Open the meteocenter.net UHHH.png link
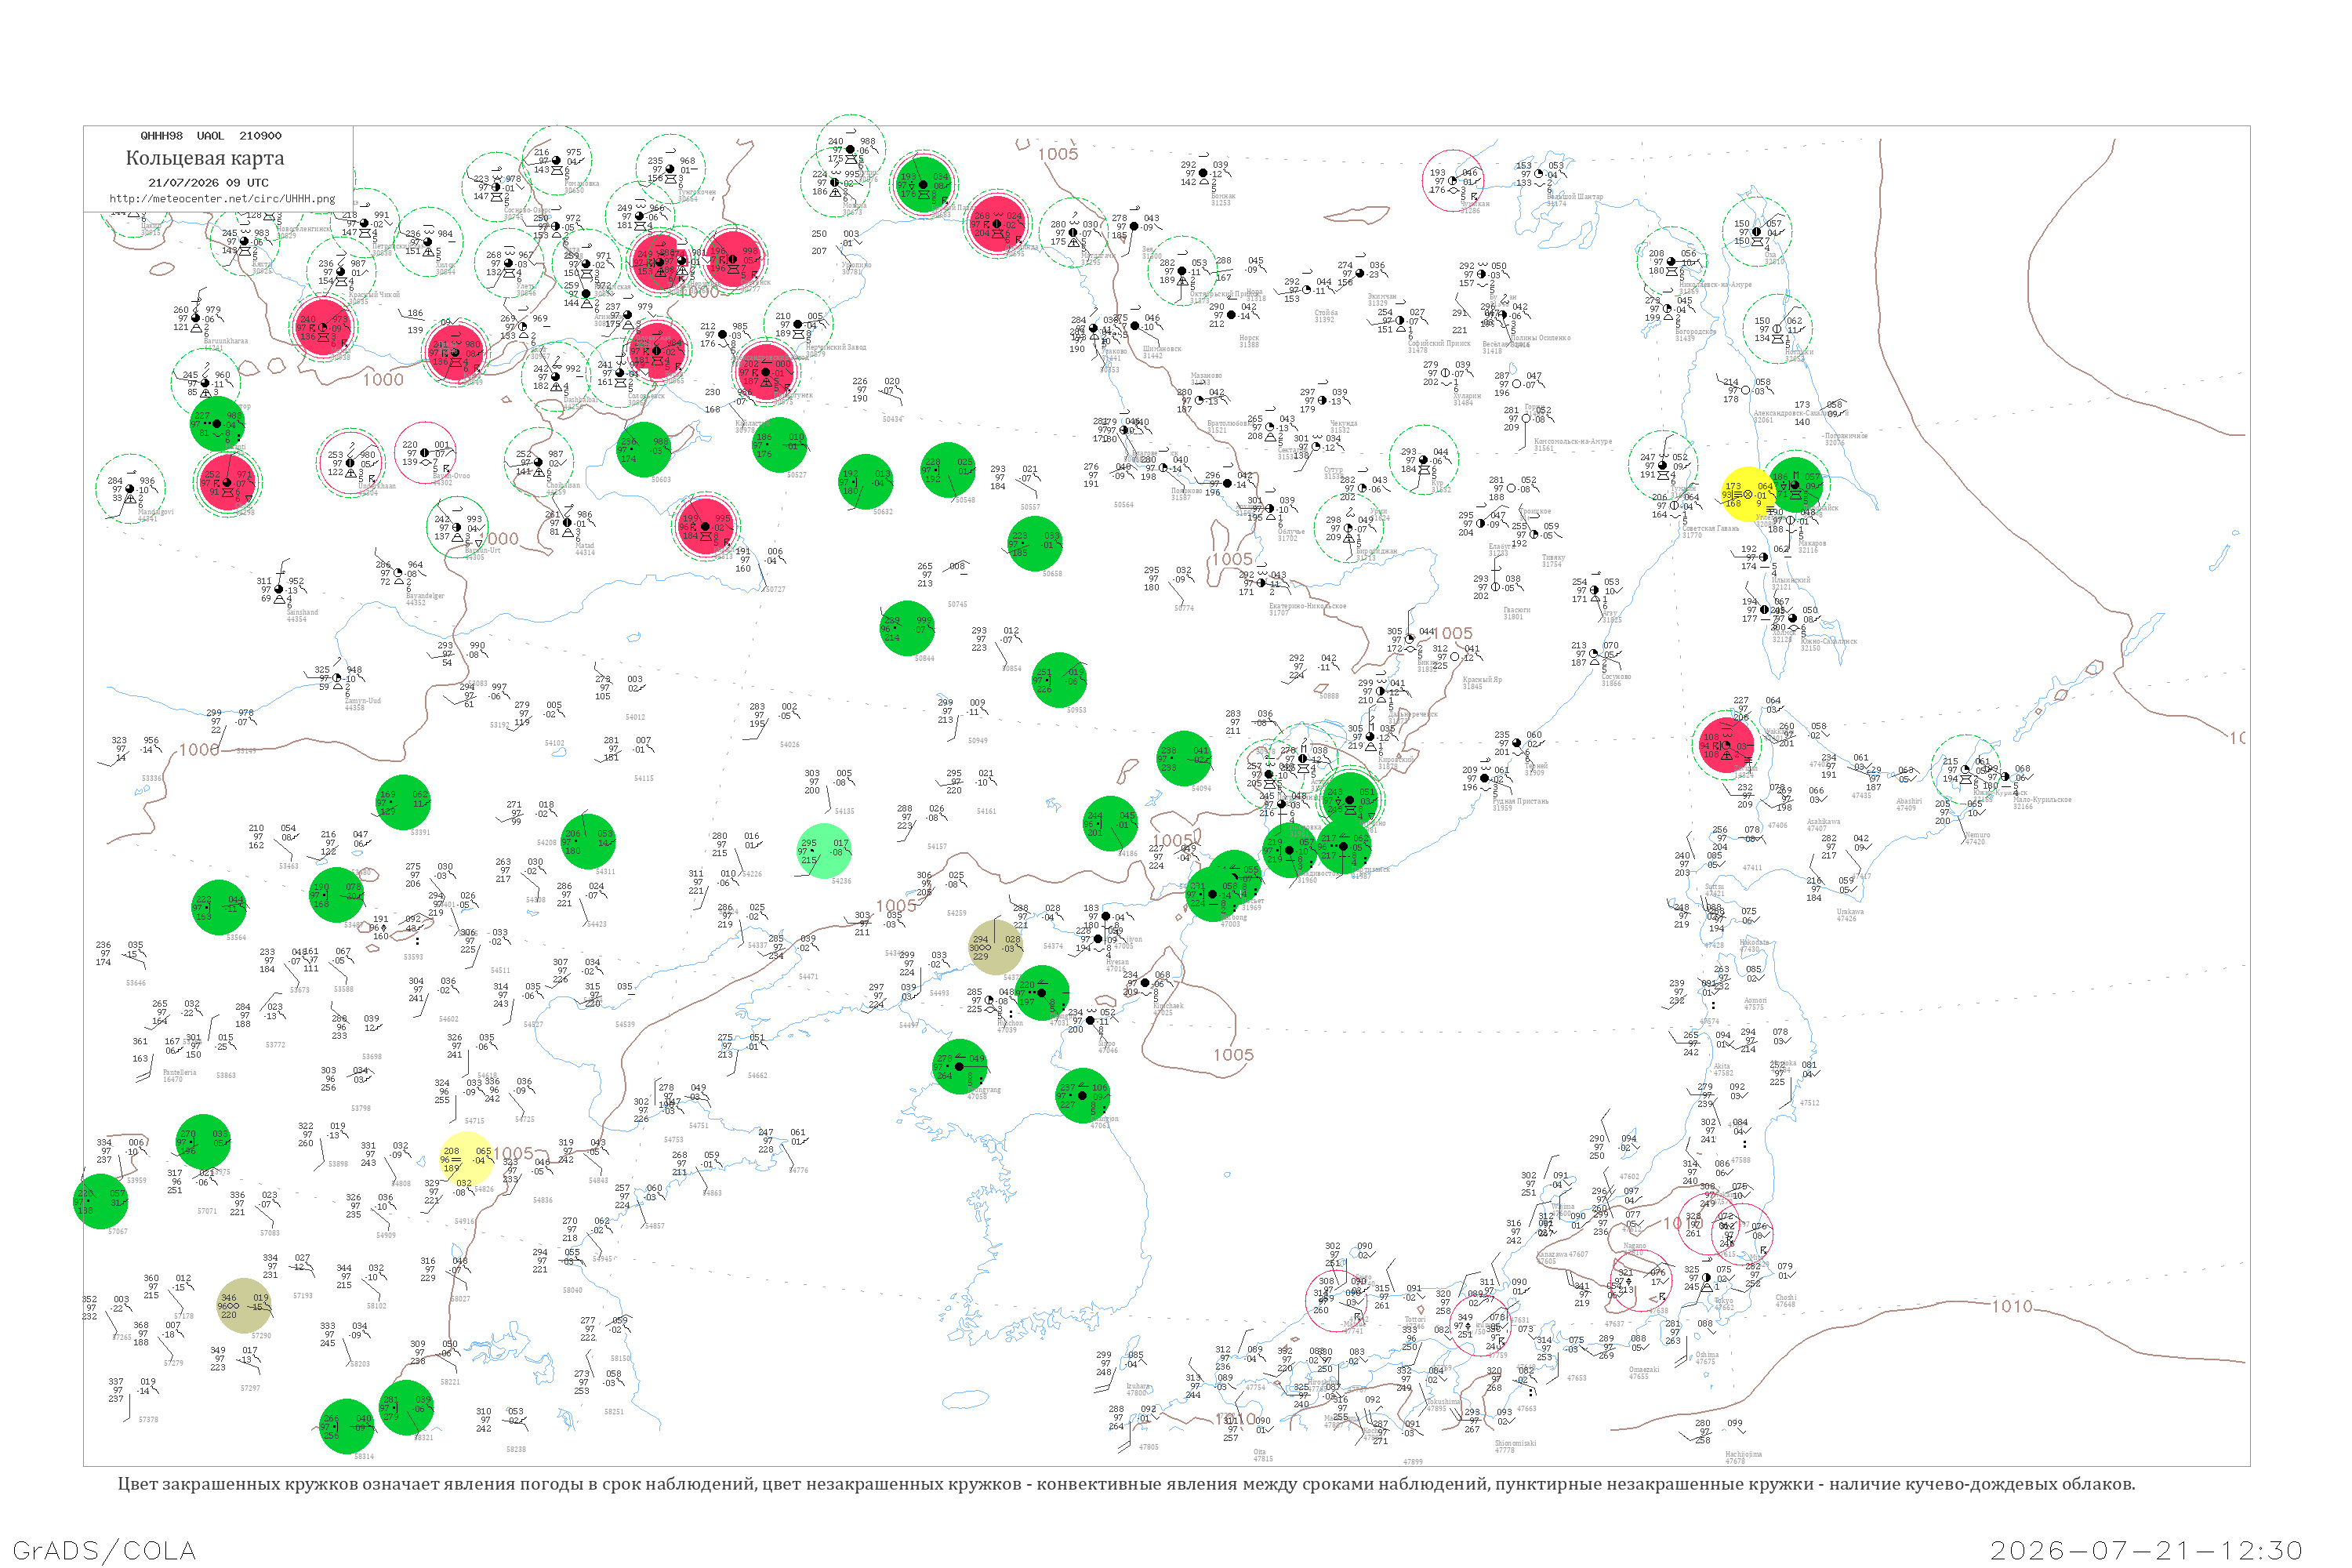The image size is (2352, 1568). click(x=222, y=199)
